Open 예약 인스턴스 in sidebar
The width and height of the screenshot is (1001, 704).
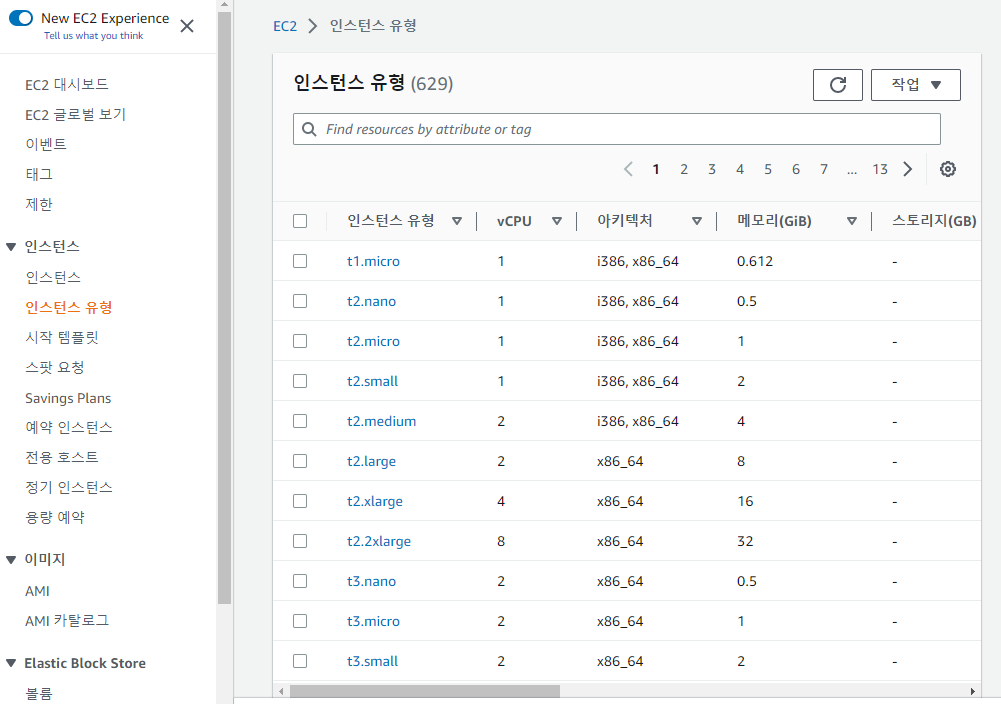pyautogui.click(x=69, y=428)
